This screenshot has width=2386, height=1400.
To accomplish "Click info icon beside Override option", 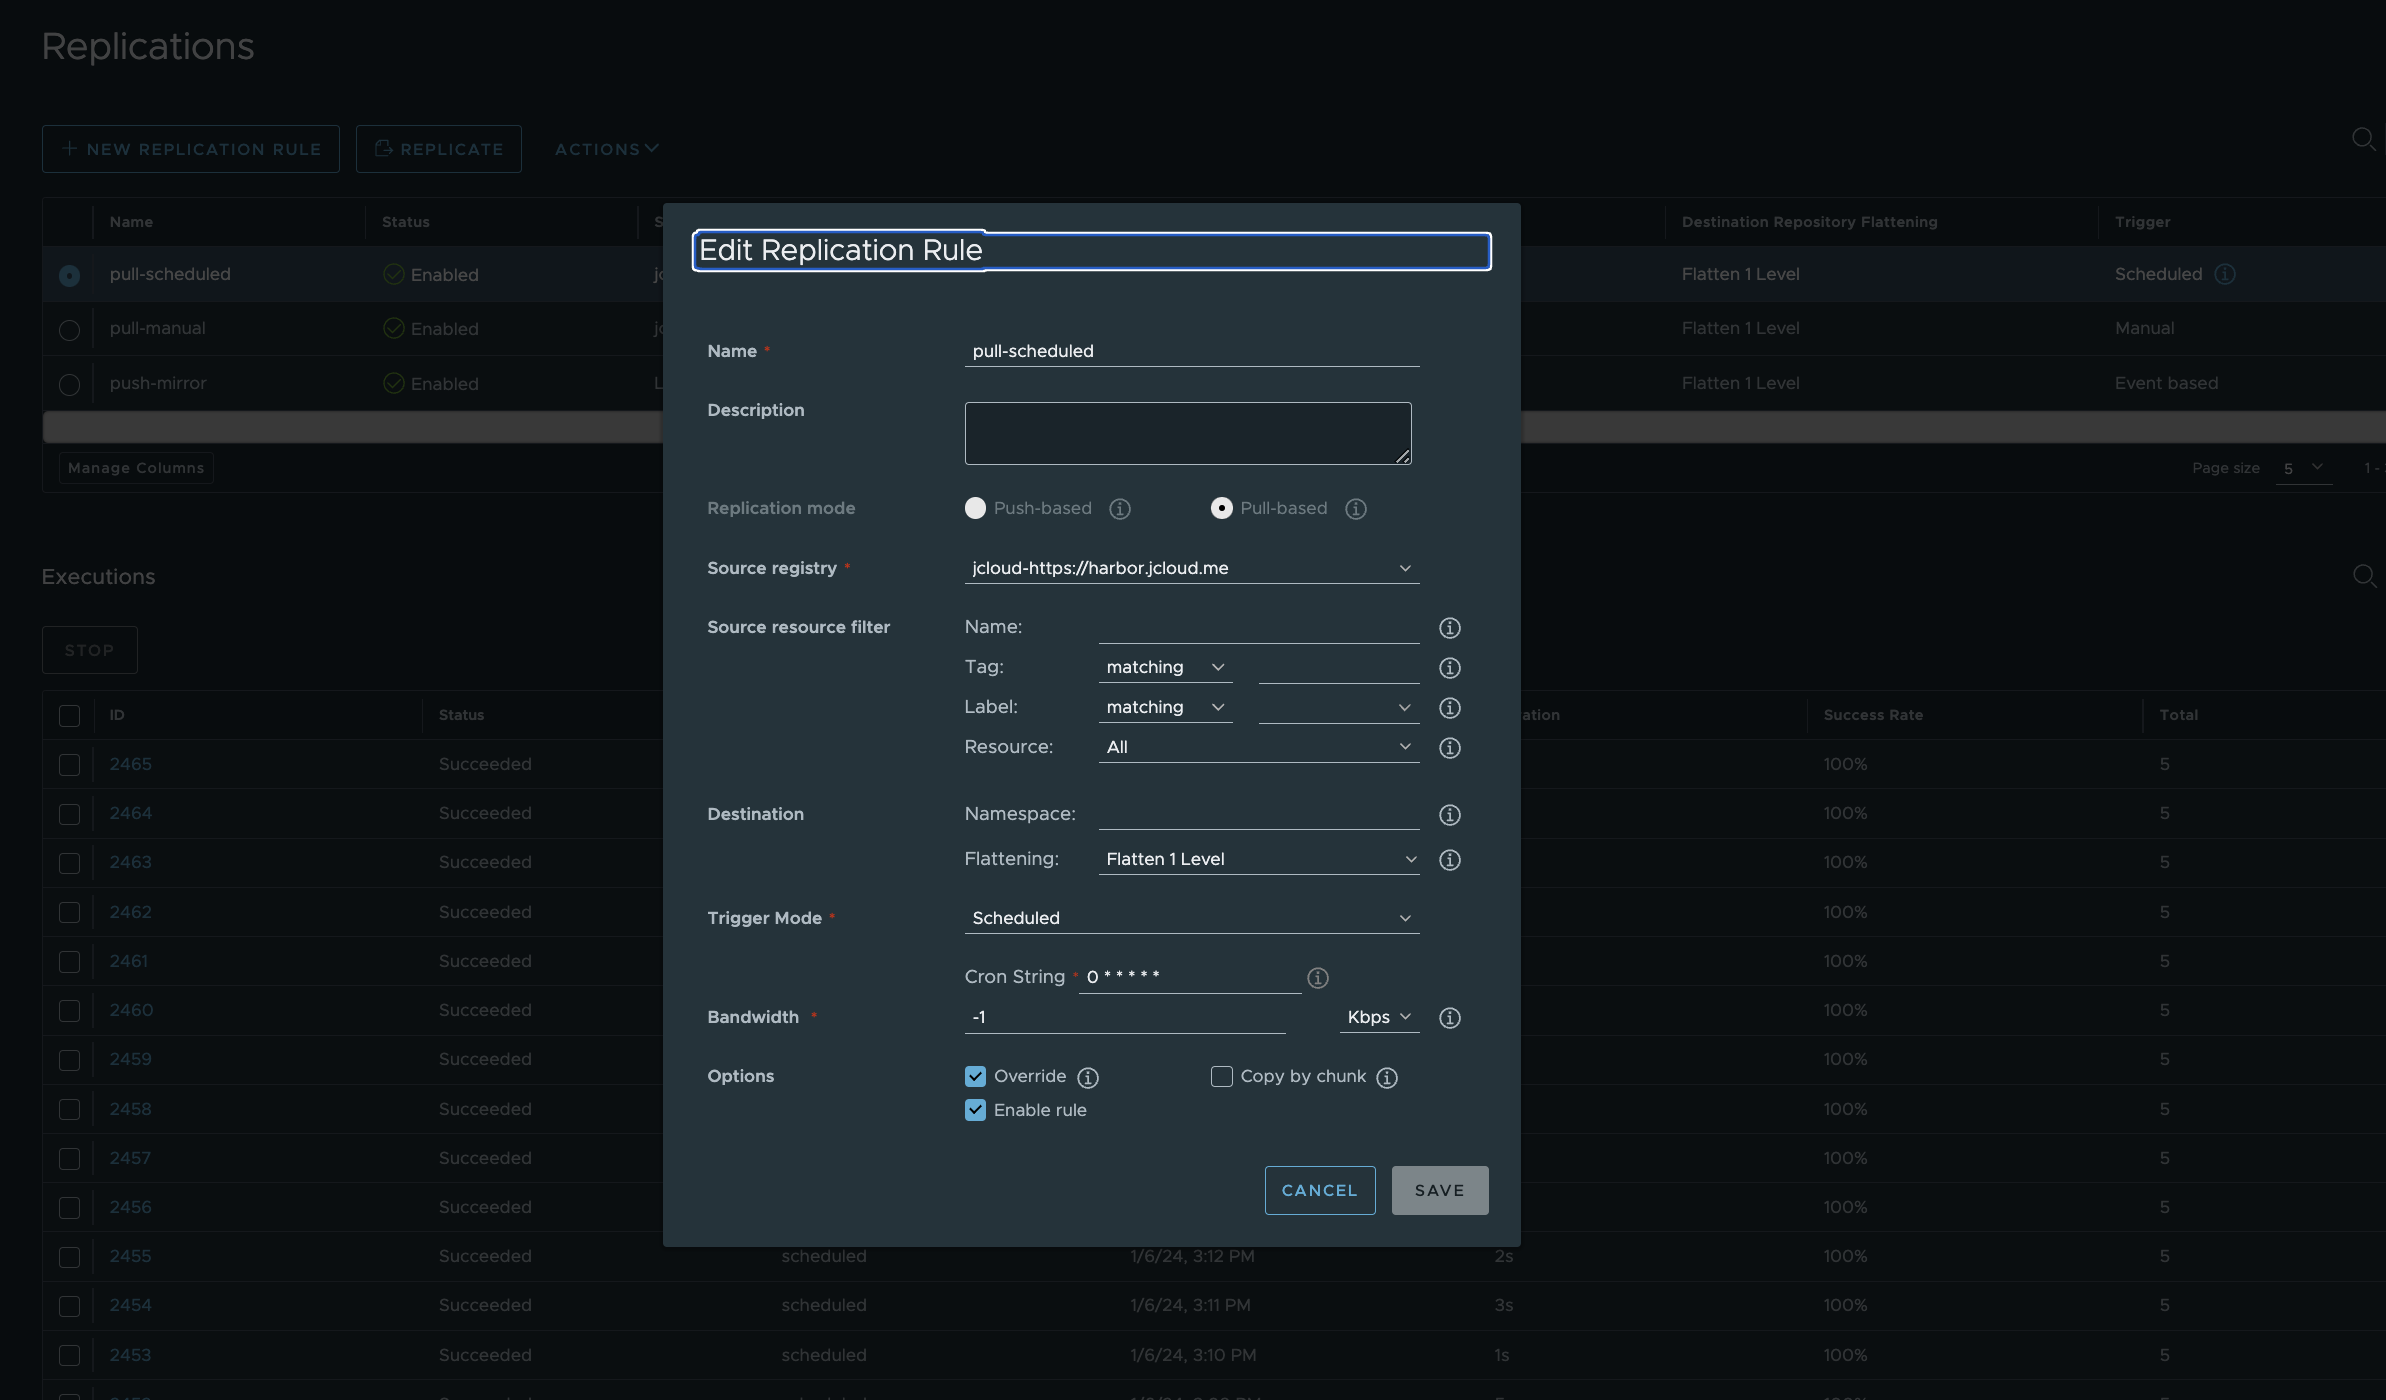I will 1088,1077.
